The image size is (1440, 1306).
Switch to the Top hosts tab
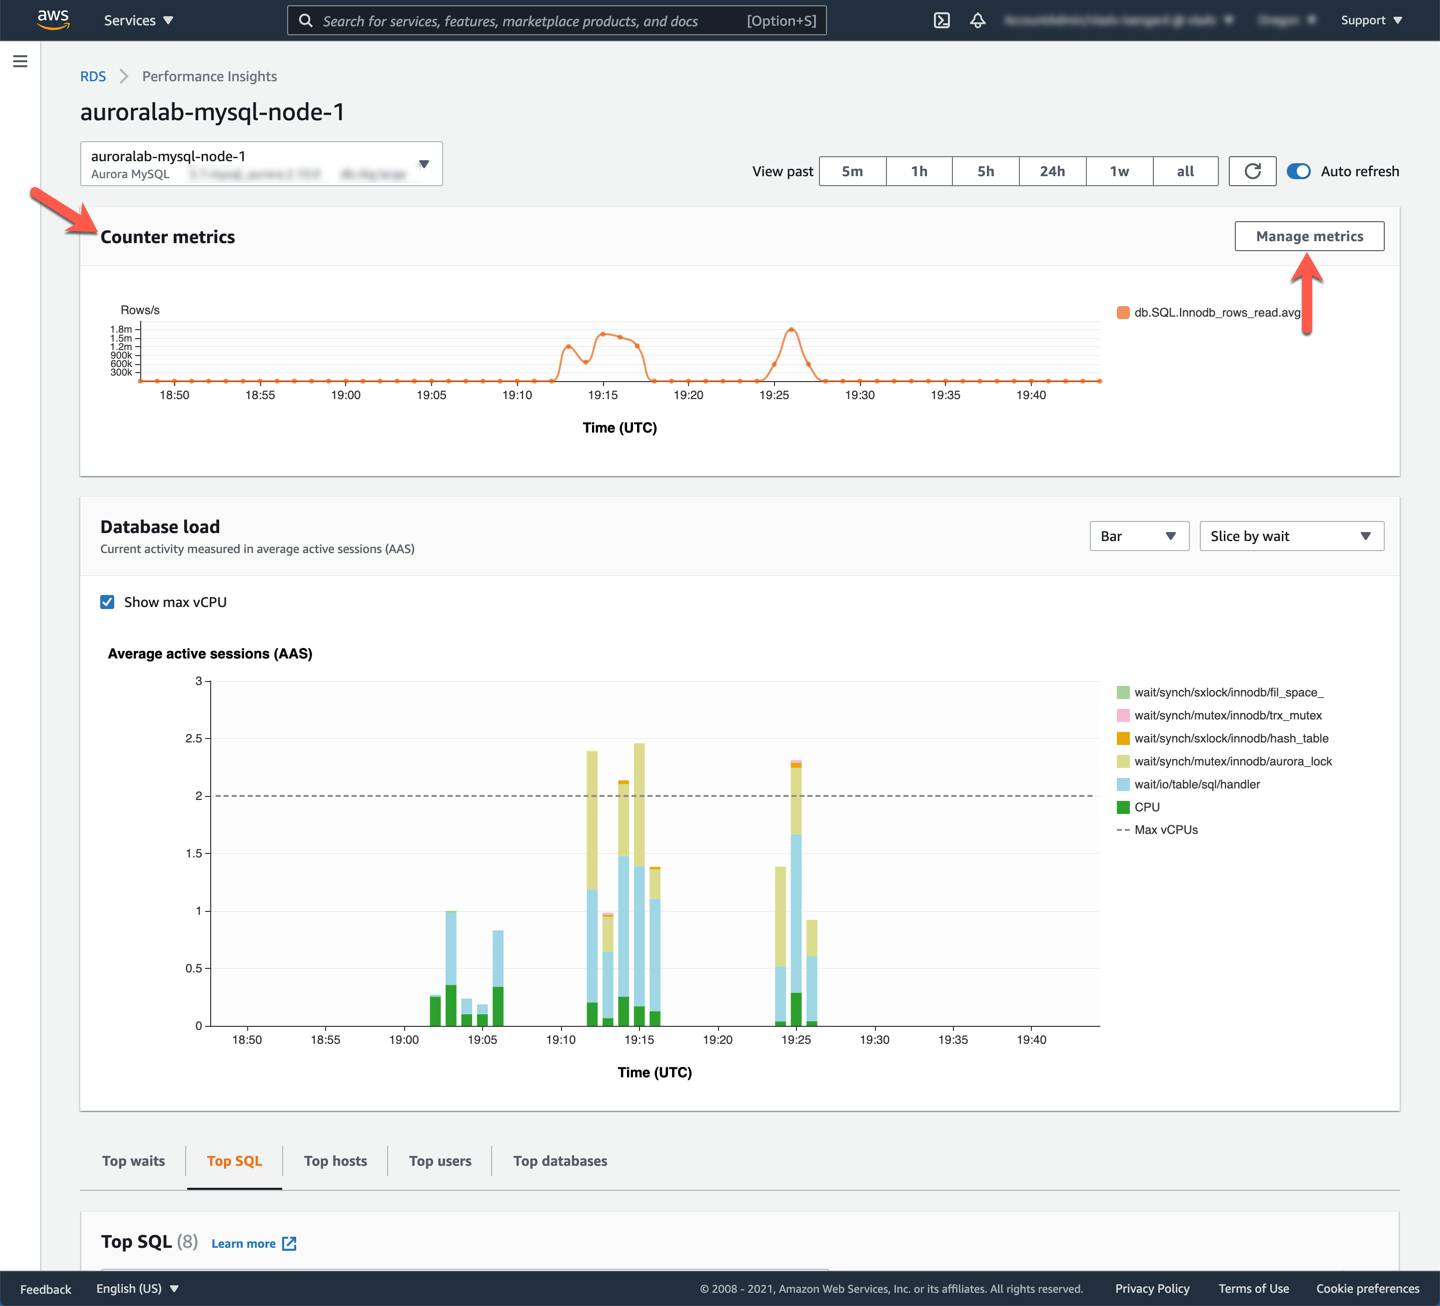pyautogui.click(x=335, y=1161)
